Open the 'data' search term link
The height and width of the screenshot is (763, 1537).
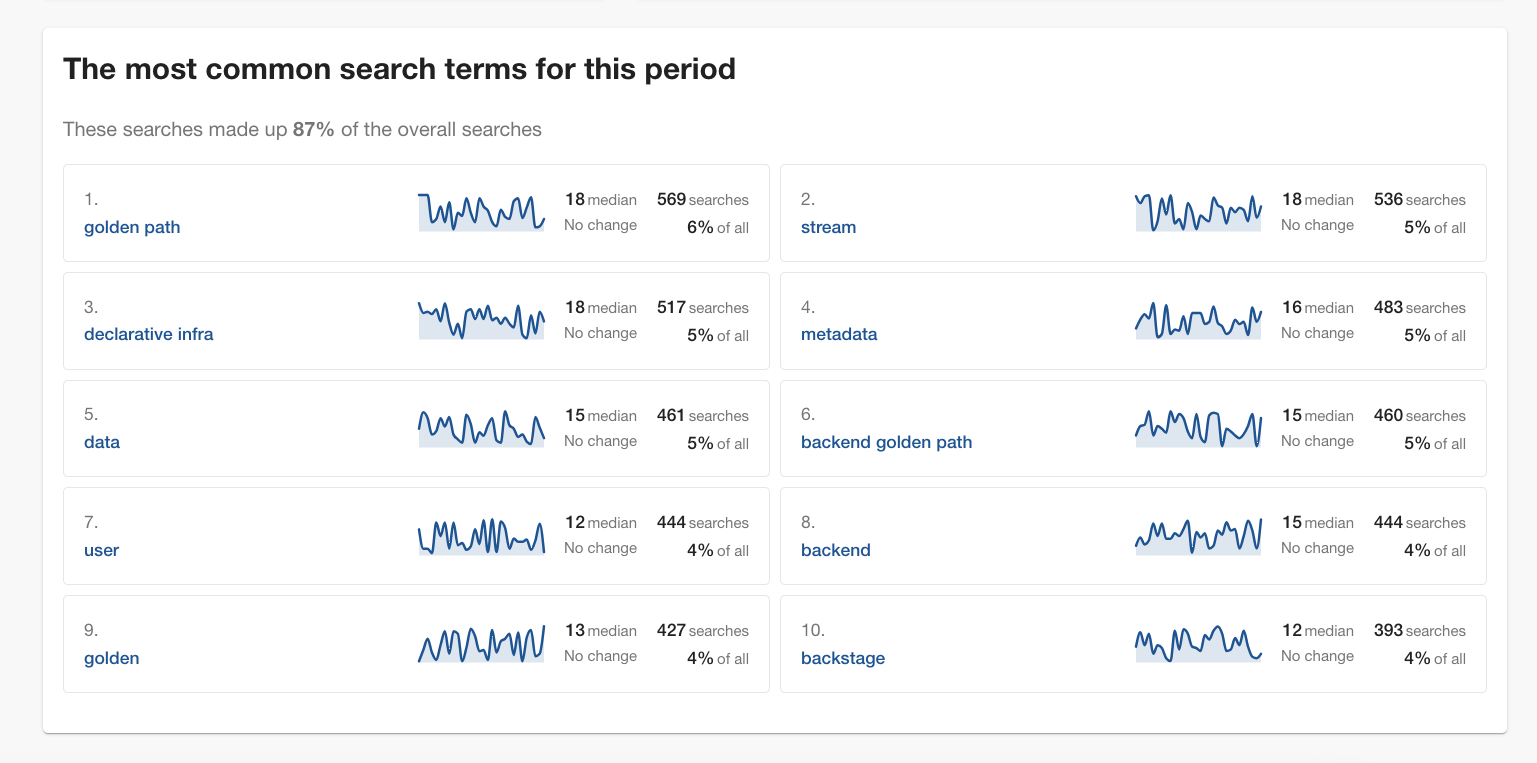(x=102, y=442)
